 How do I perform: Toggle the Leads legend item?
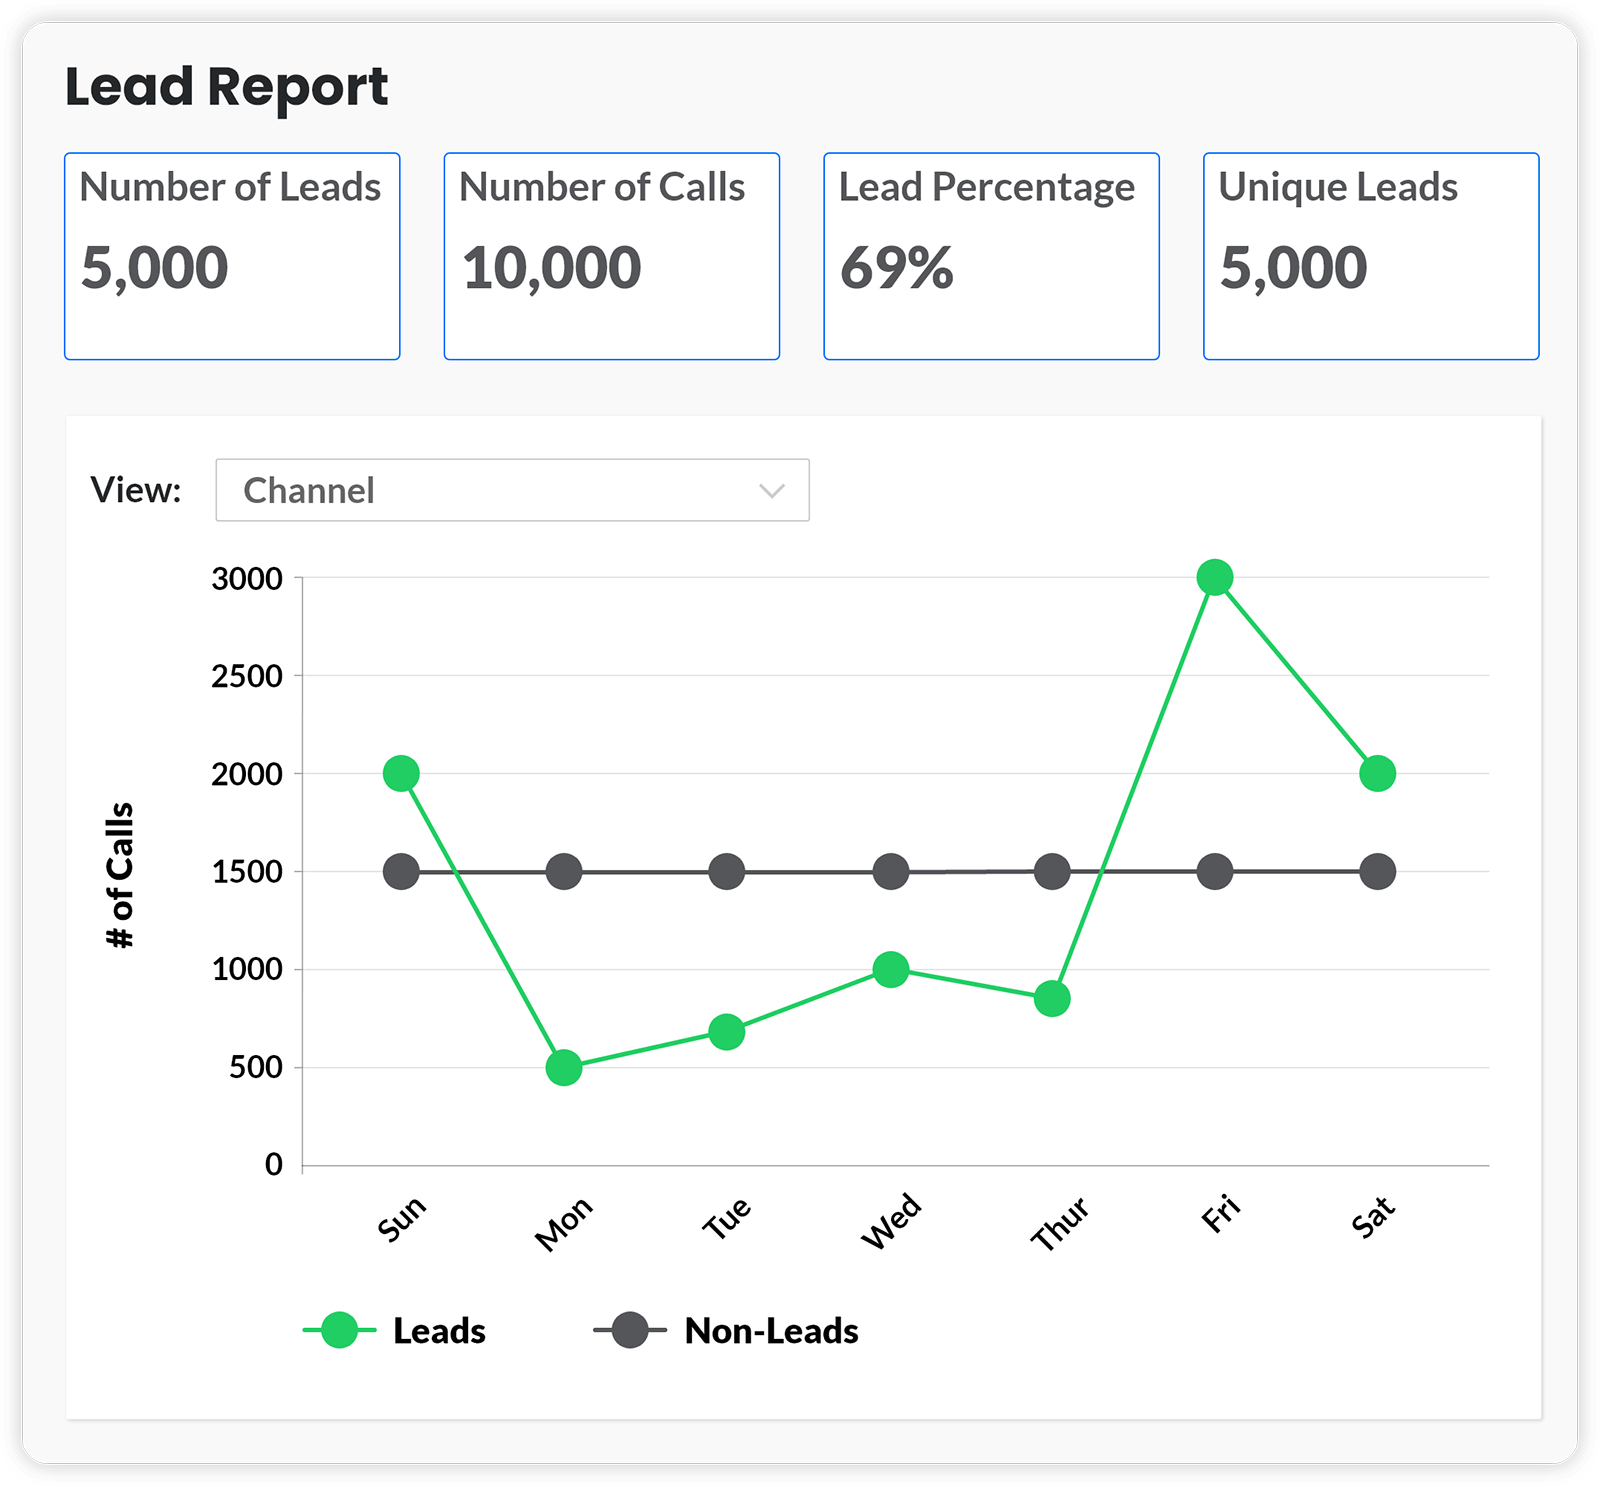pyautogui.click(x=394, y=1331)
